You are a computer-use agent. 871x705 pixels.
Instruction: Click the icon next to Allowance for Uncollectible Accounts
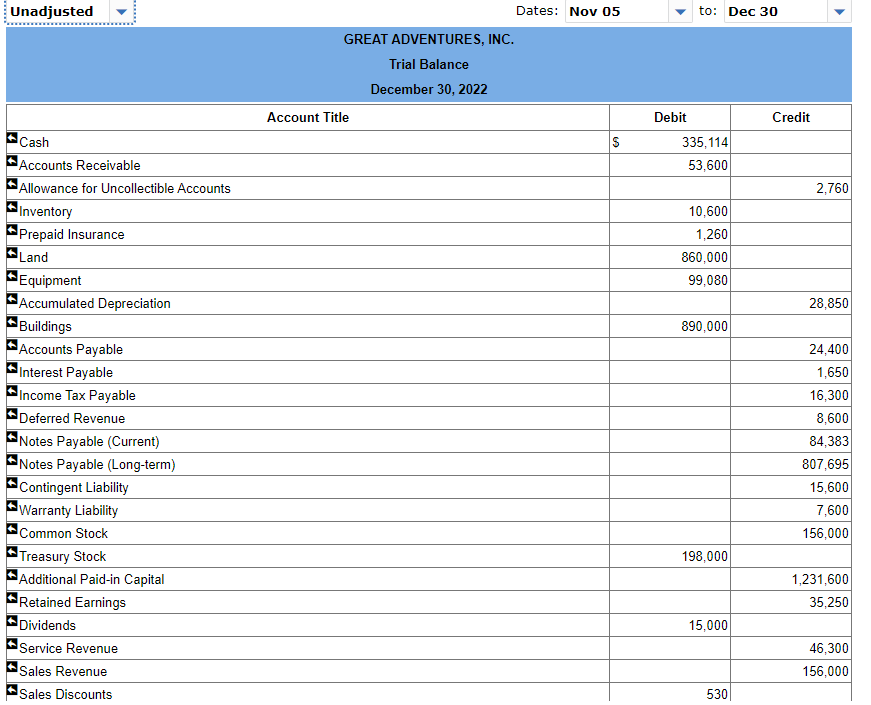pos(10,184)
